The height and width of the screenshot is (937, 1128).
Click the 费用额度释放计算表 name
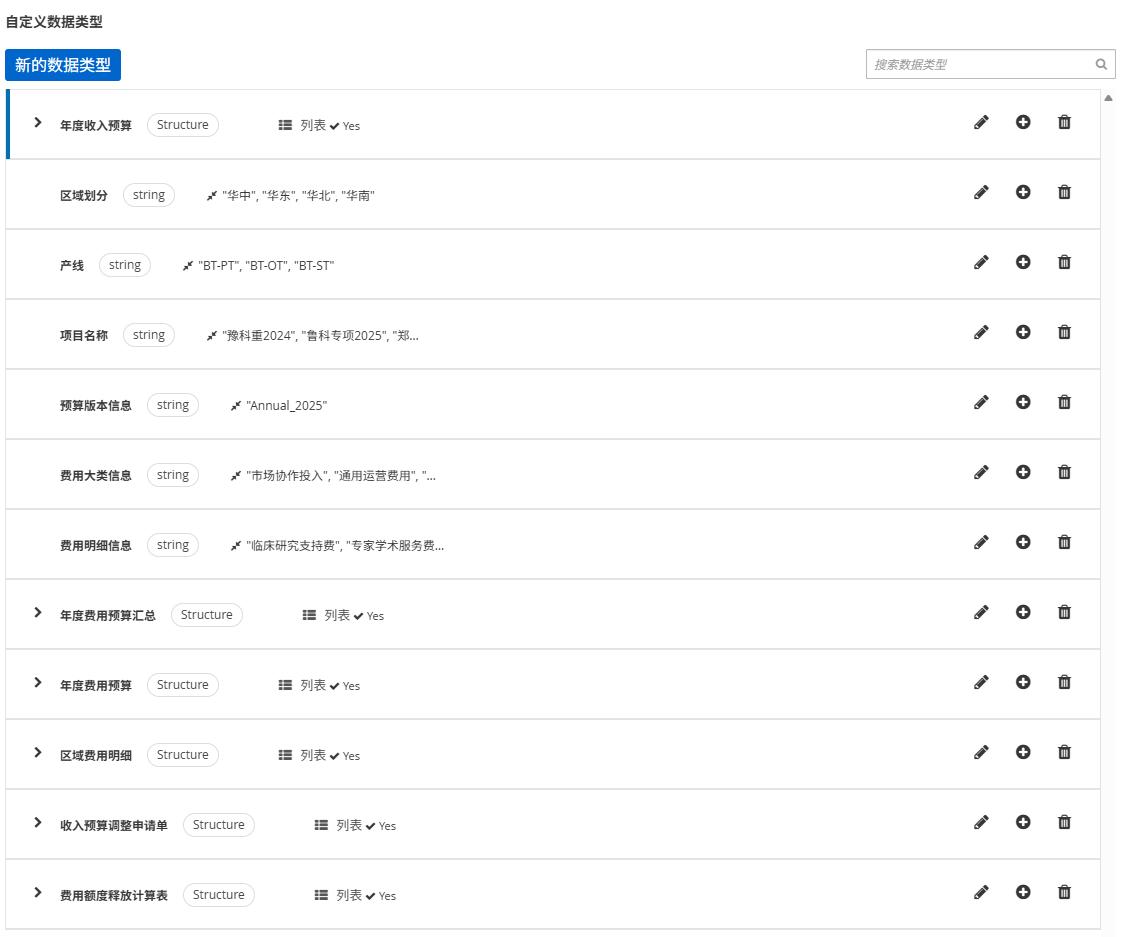coord(114,896)
